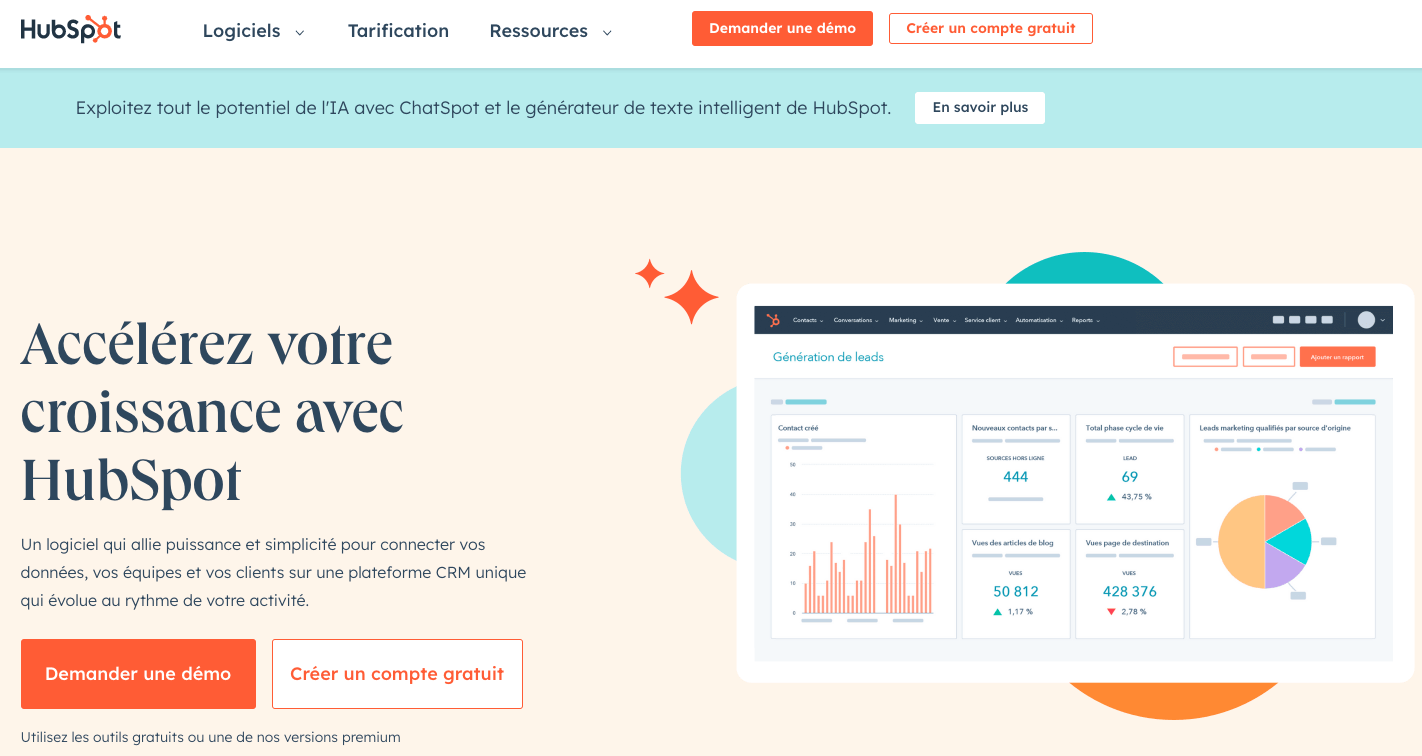Click text Utilisez les outils gratuits

pos(210,737)
